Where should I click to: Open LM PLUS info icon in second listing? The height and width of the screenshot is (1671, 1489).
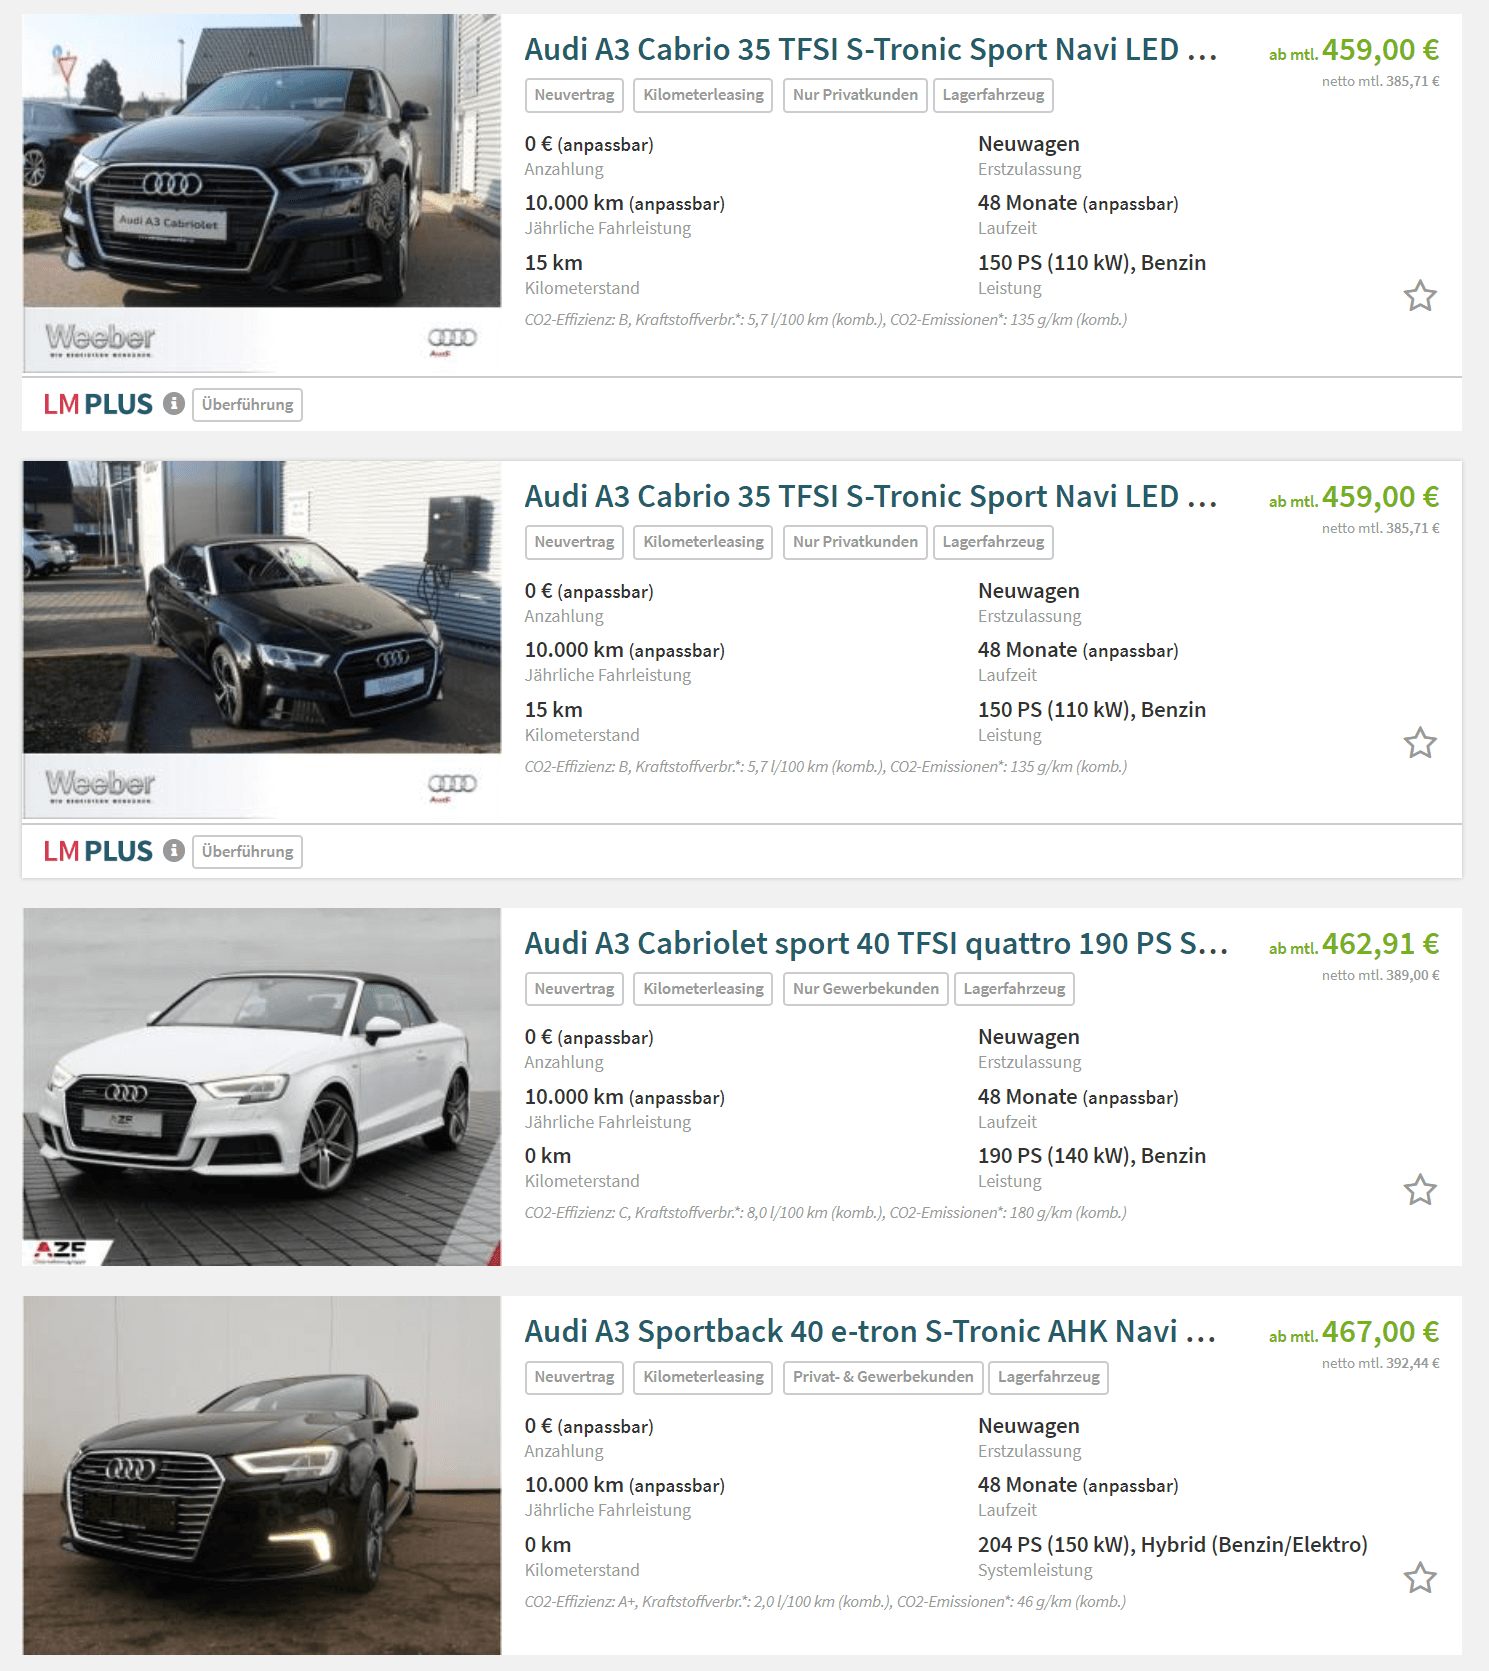(174, 850)
